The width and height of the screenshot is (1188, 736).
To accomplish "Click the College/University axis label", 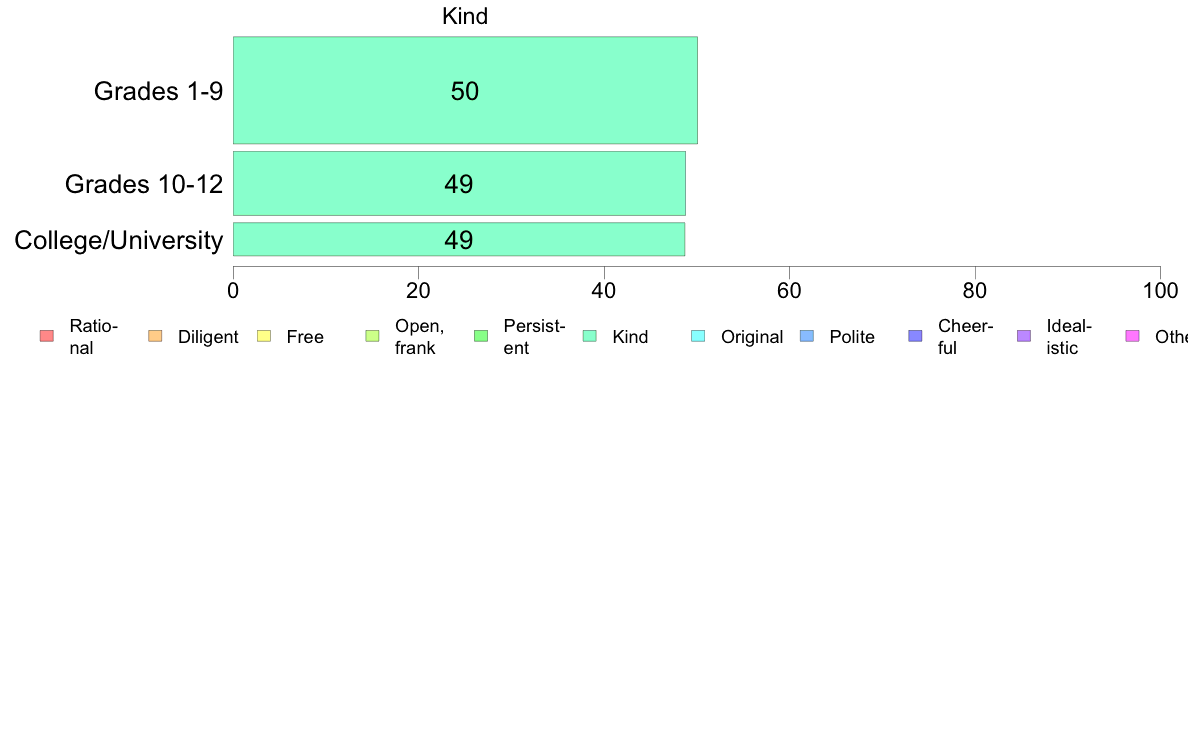I will [119, 240].
